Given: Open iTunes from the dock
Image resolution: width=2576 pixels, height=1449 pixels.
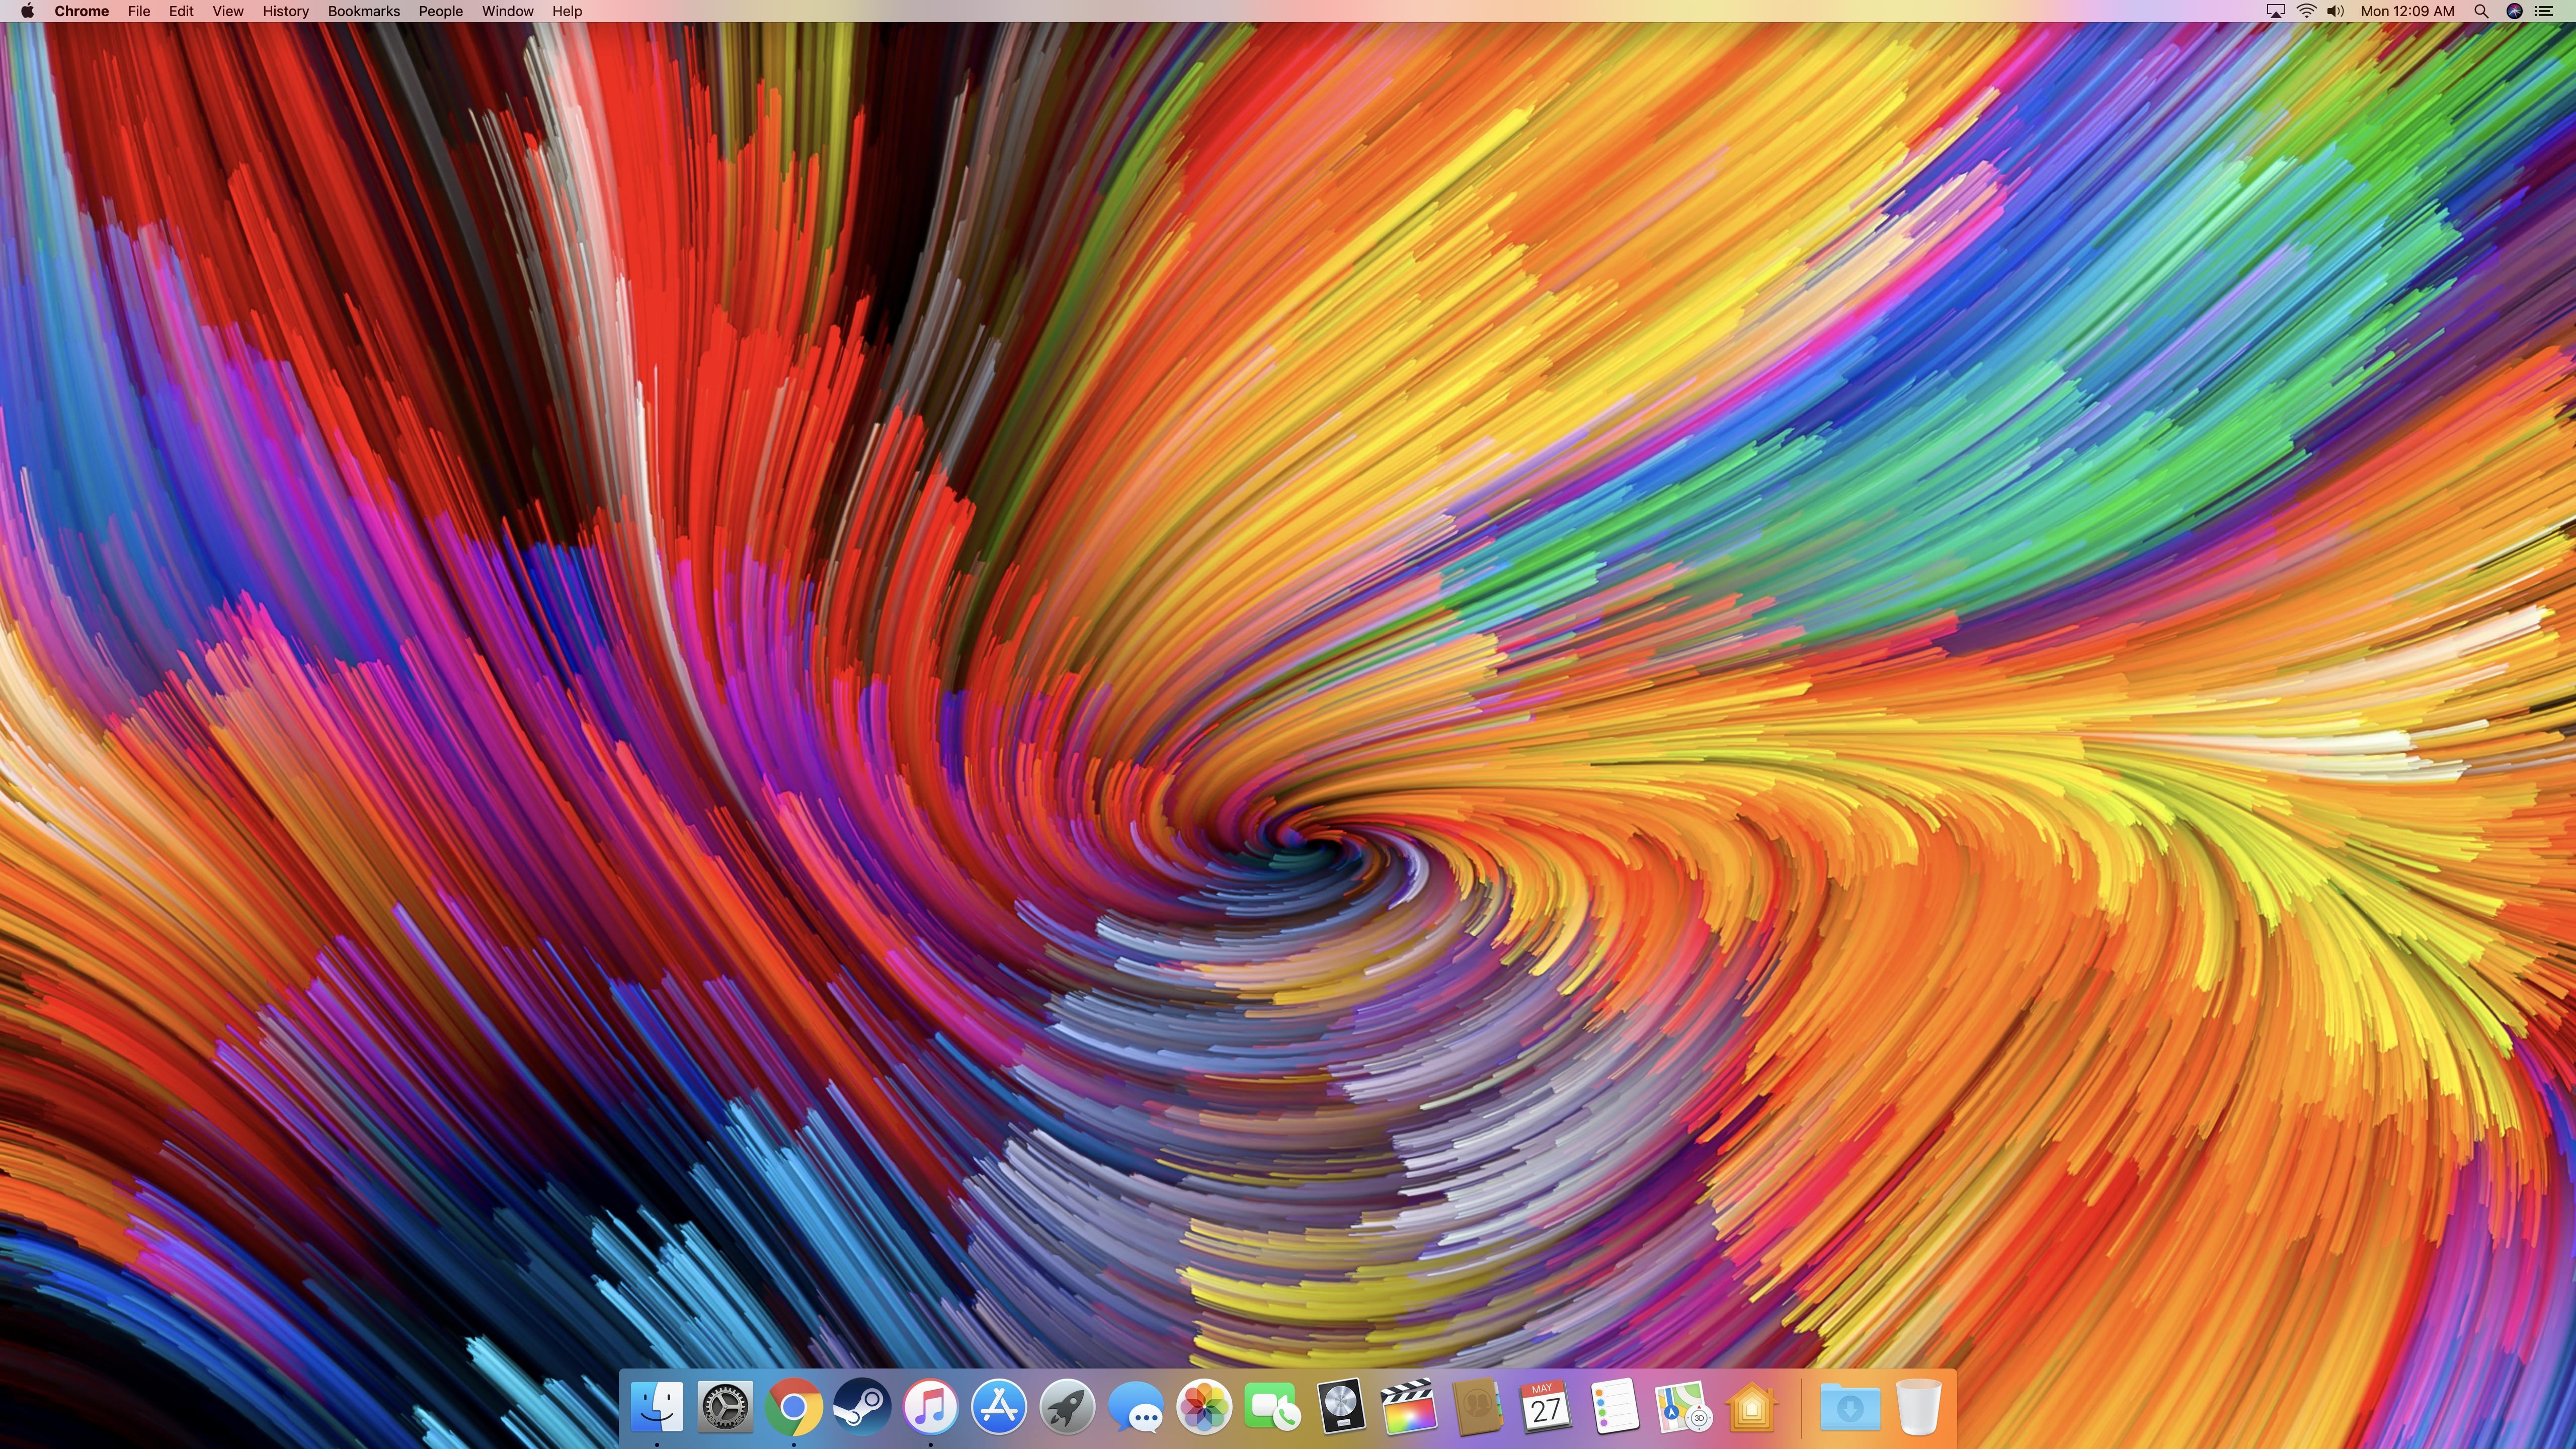Looking at the screenshot, I should [x=930, y=1406].
